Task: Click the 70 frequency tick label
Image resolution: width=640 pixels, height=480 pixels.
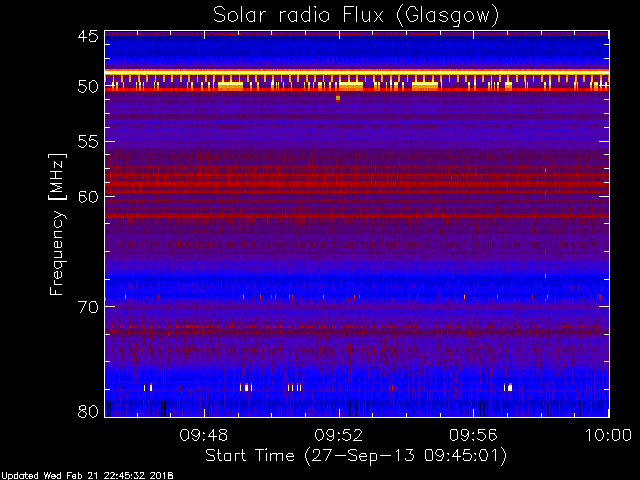Action: [x=88, y=307]
